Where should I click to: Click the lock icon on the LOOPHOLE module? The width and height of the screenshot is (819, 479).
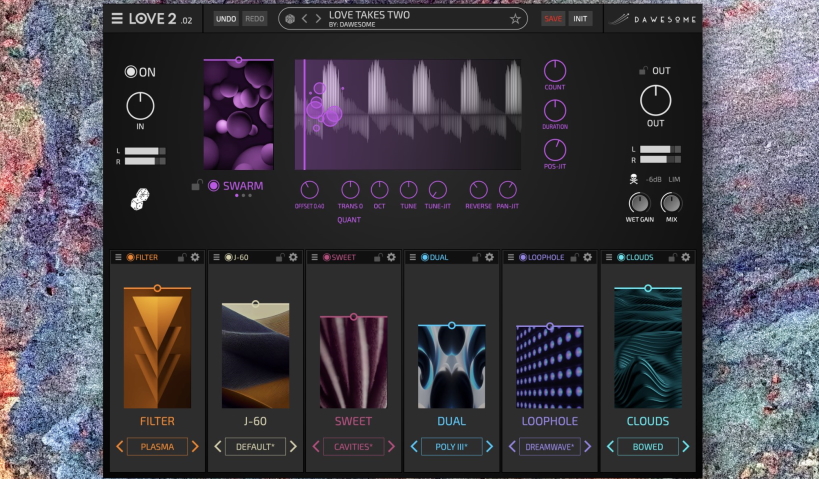(573, 257)
